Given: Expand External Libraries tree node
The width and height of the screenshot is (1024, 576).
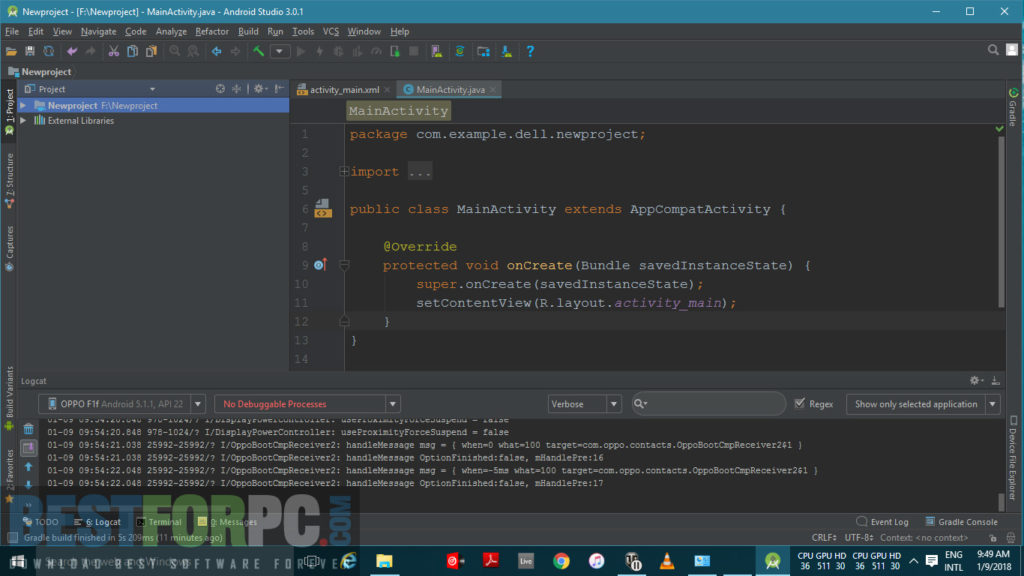Looking at the screenshot, I should [x=24, y=121].
